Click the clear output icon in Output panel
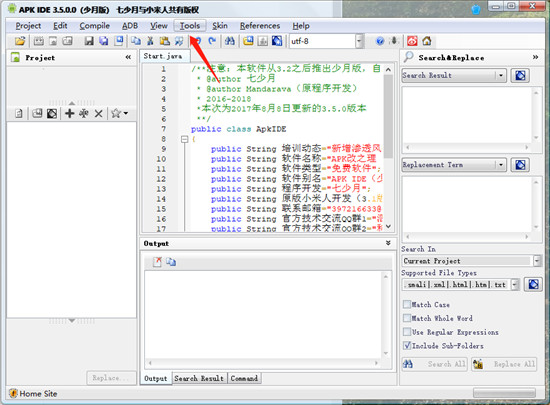 pos(157,262)
